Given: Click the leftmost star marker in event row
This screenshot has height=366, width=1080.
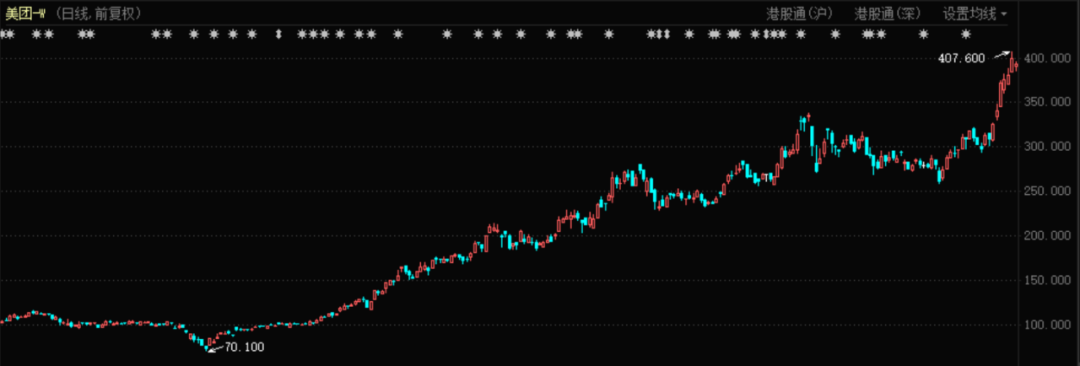Looking at the screenshot, I should (x=3, y=34).
